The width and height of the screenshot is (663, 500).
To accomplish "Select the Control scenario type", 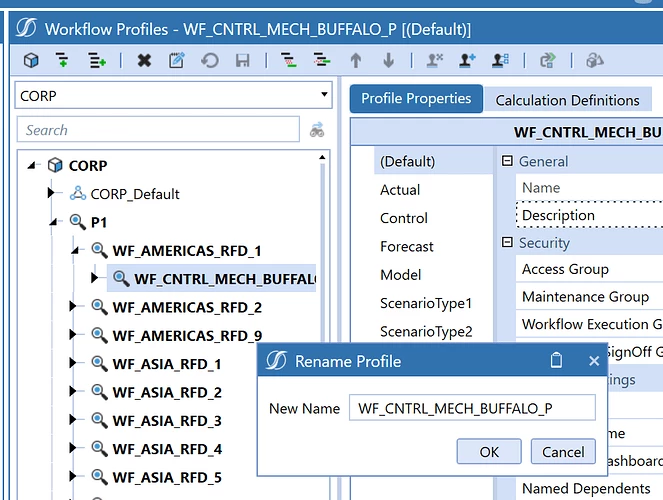I will pyautogui.click(x=433, y=218).
